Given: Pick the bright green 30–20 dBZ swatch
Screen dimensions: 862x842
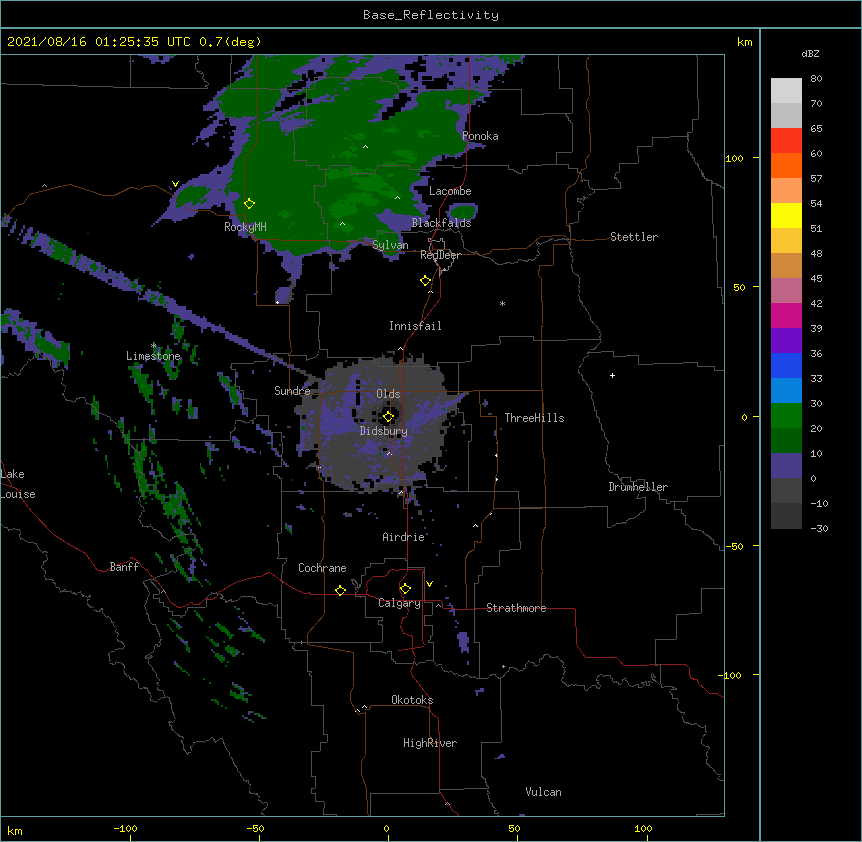Looking at the screenshot, I should [x=786, y=416].
